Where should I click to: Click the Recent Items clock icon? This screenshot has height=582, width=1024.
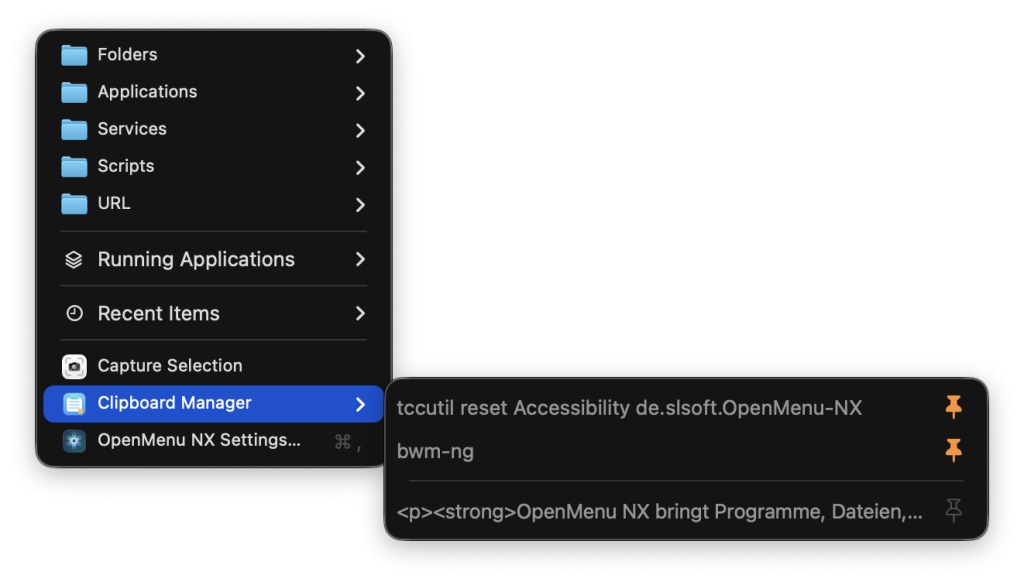[74, 314]
